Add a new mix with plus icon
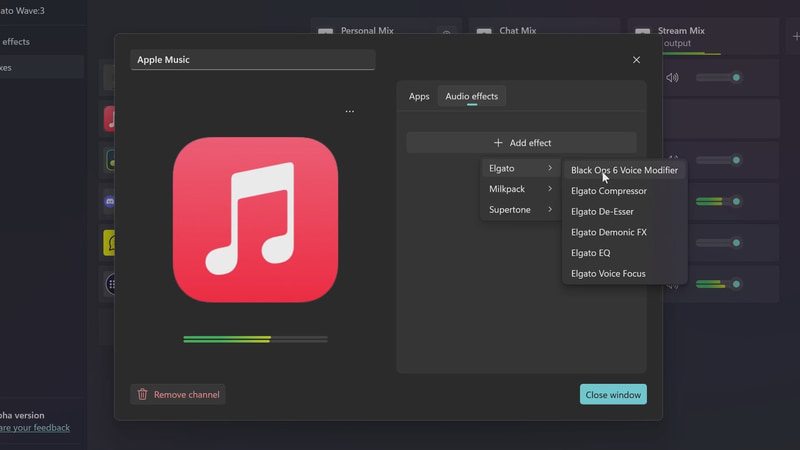Image resolution: width=800 pixels, height=450 pixels. (795, 36)
